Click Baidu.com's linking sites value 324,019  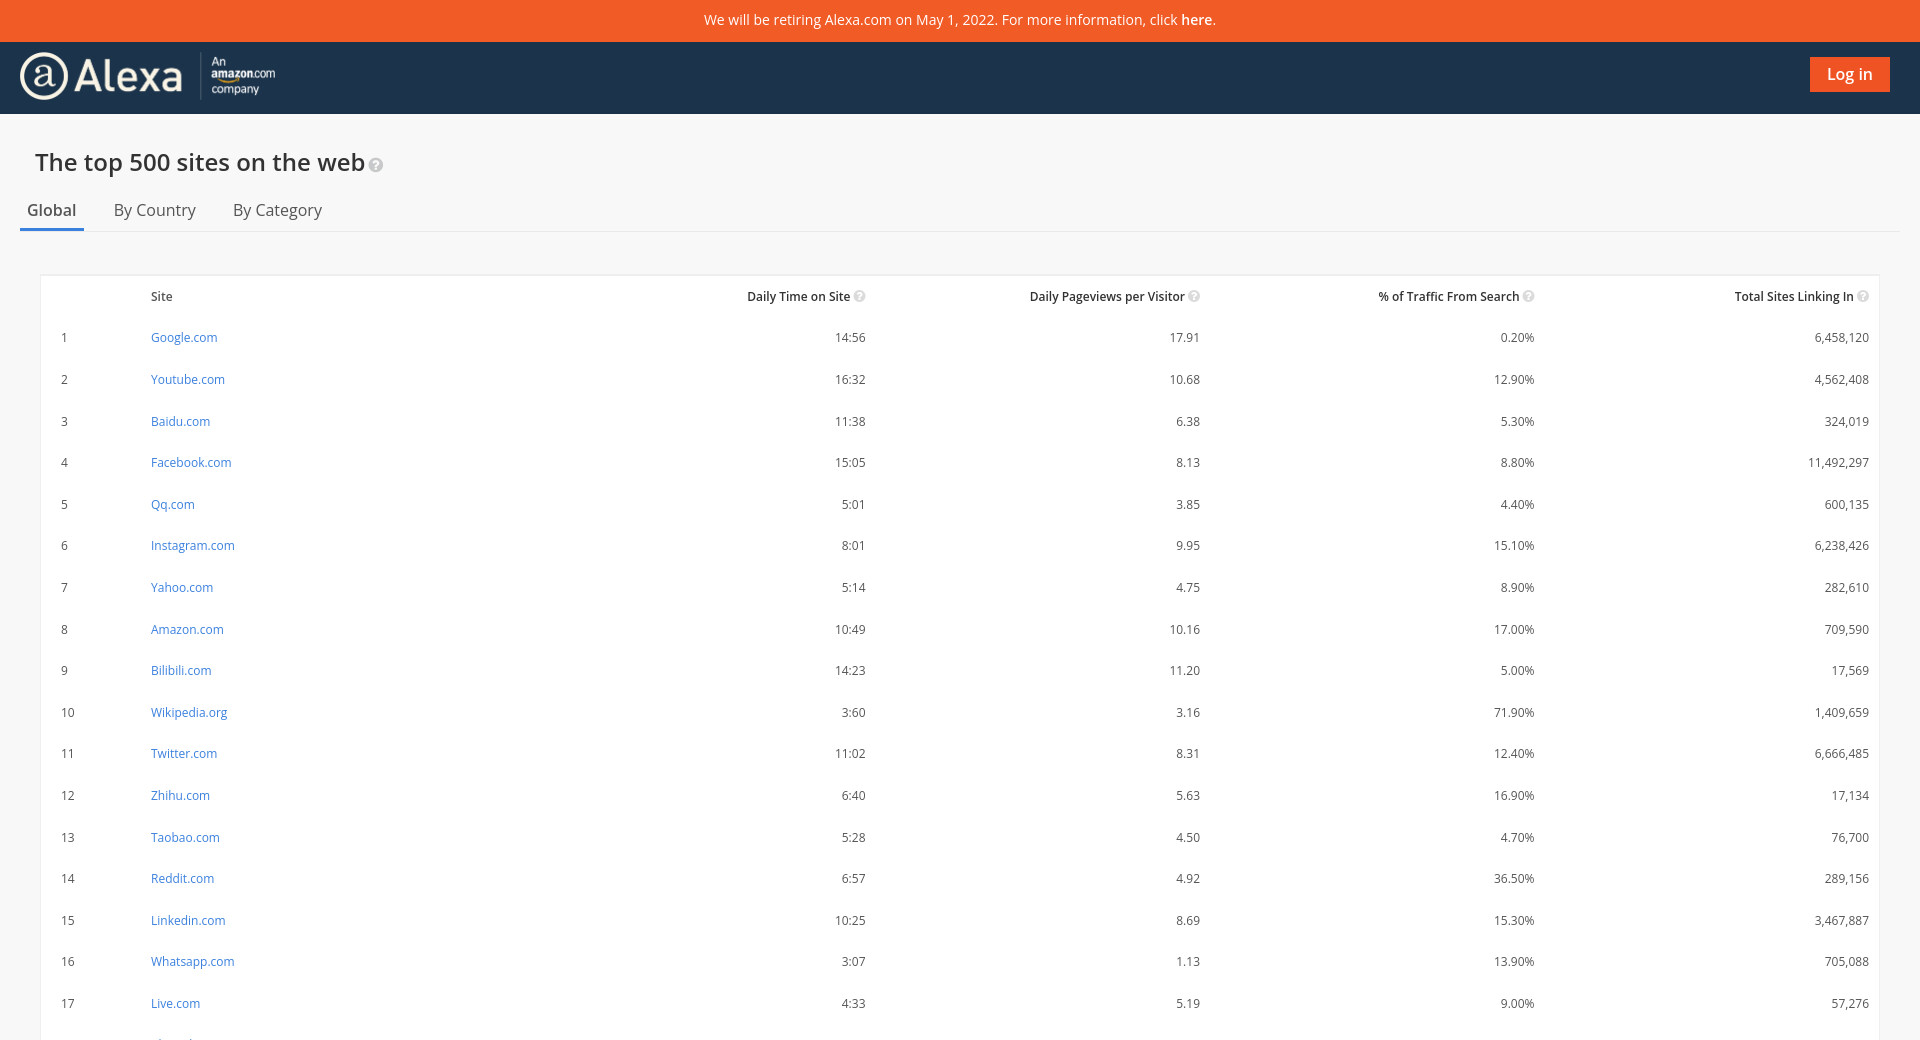point(1847,422)
